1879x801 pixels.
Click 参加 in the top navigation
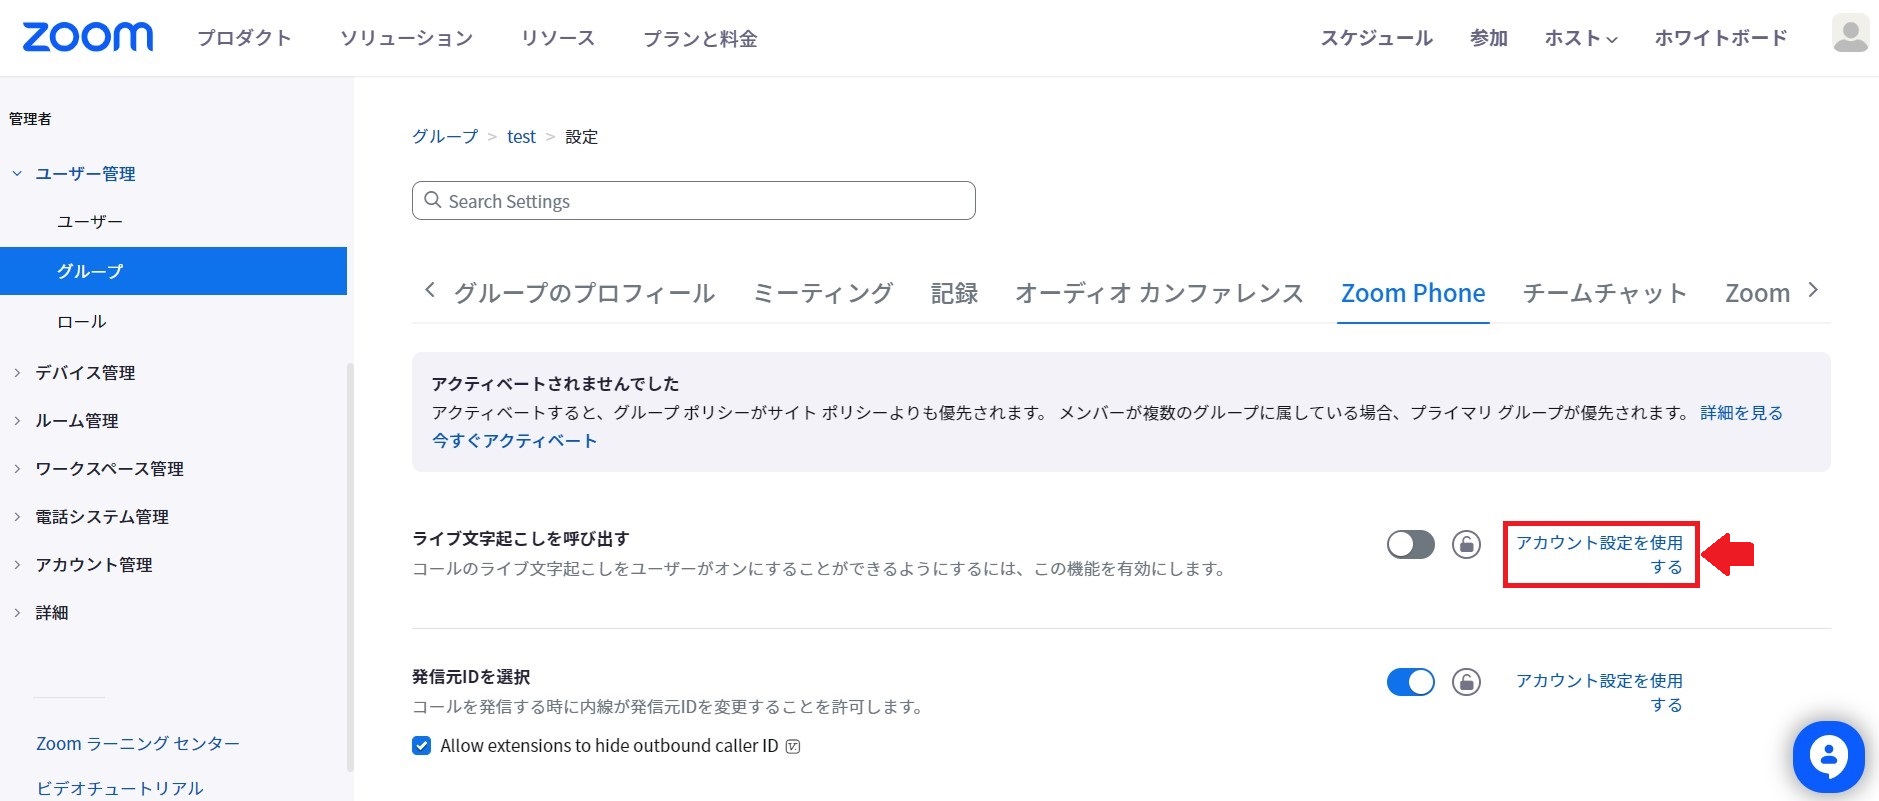tap(1489, 38)
